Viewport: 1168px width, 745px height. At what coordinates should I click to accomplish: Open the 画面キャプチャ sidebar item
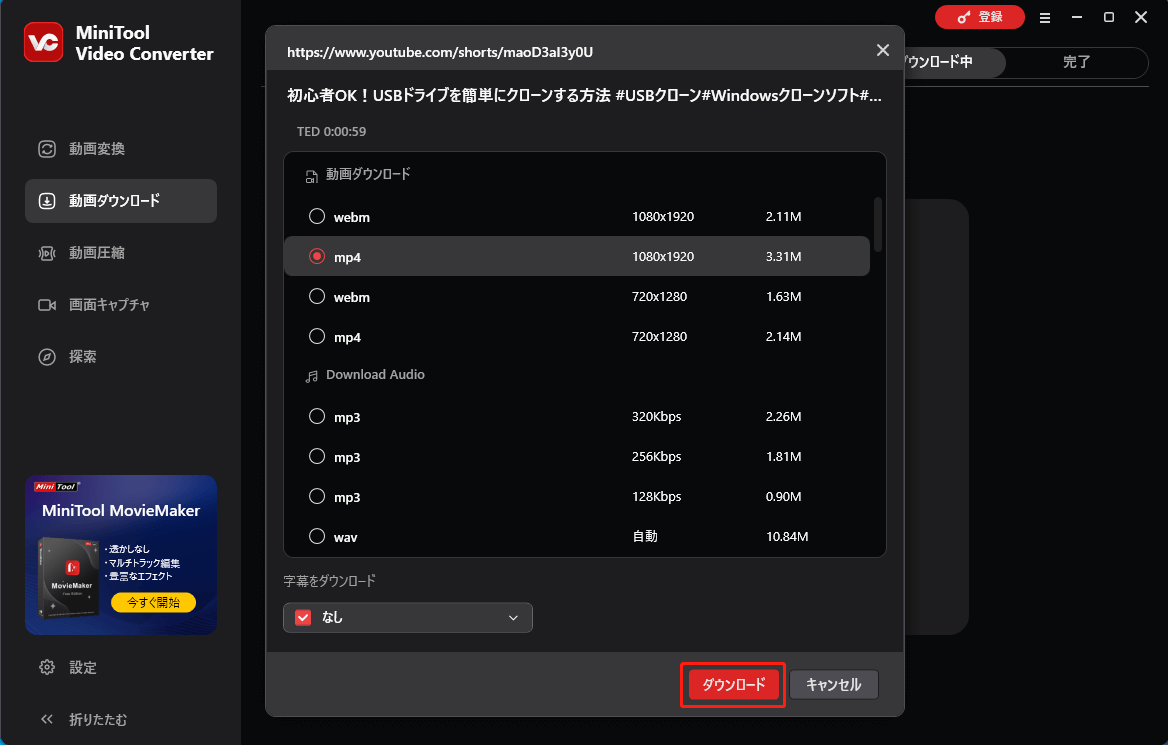121,305
